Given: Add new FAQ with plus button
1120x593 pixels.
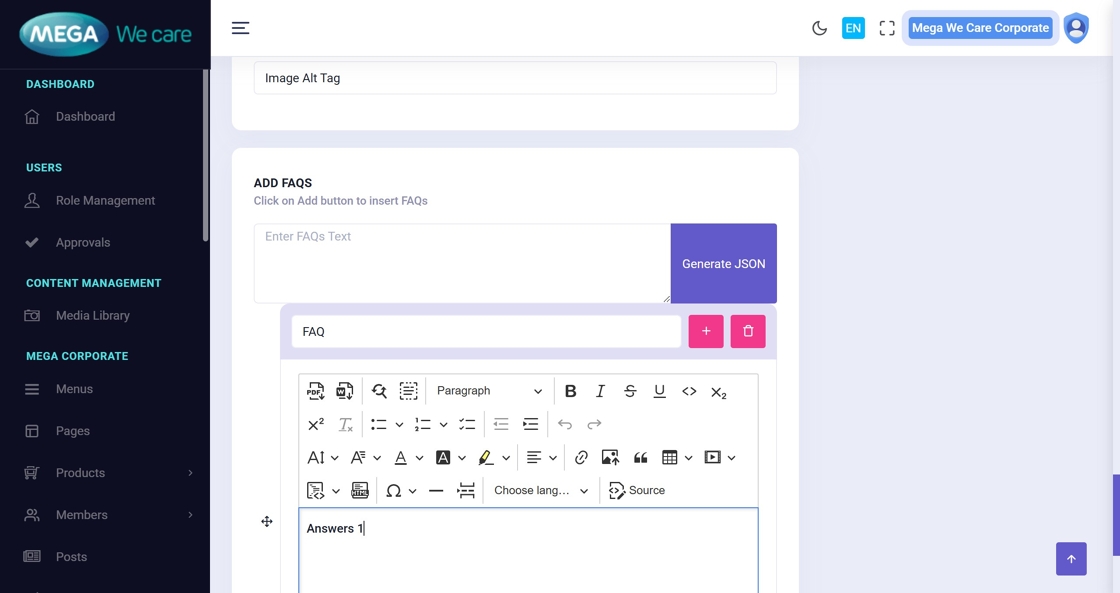Looking at the screenshot, I should [x=706, y=331].
